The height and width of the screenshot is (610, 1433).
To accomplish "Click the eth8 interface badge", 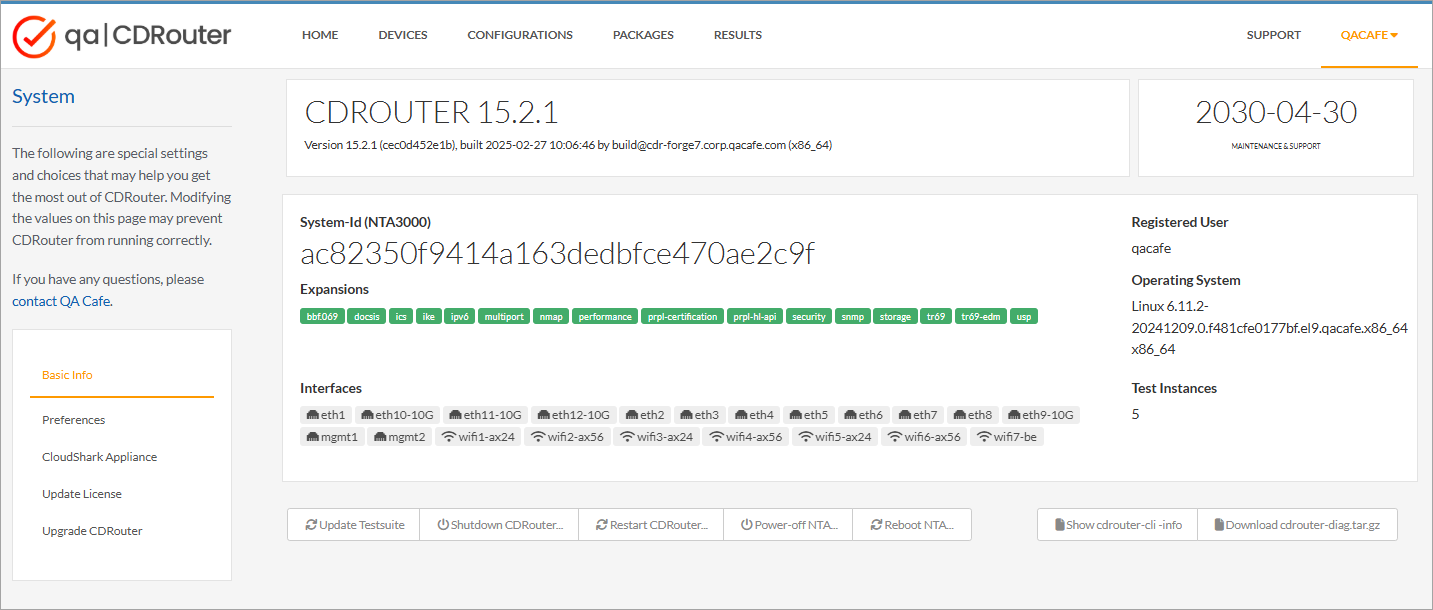I will pyautogui.click(x=972, y=414).
